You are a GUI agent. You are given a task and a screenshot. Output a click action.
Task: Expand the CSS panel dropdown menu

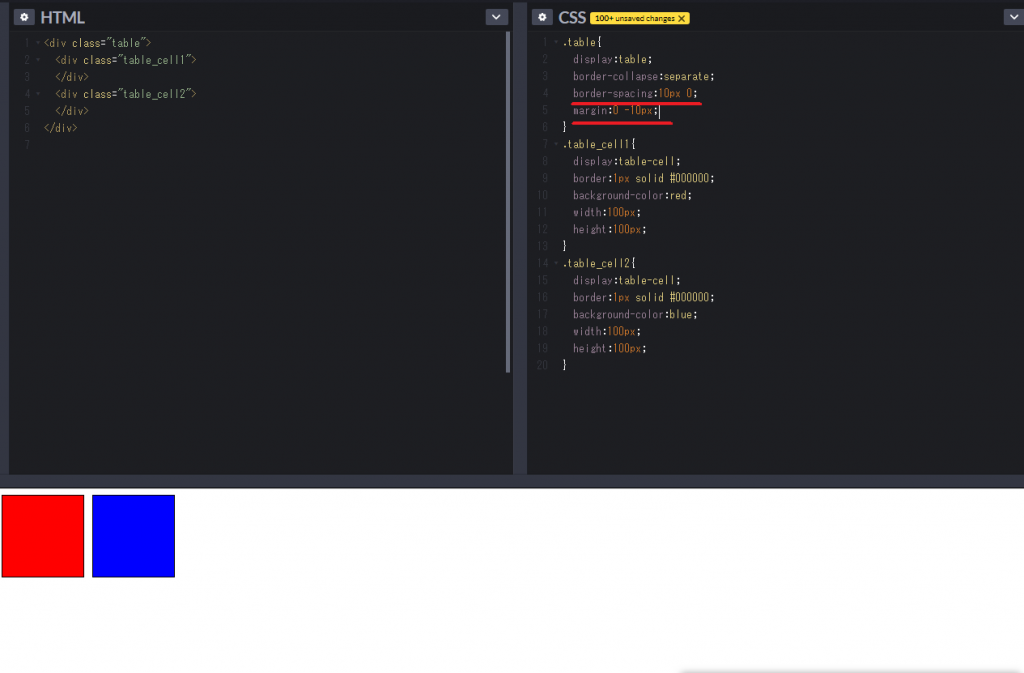pyautogui.click(x=1014, y=17)
